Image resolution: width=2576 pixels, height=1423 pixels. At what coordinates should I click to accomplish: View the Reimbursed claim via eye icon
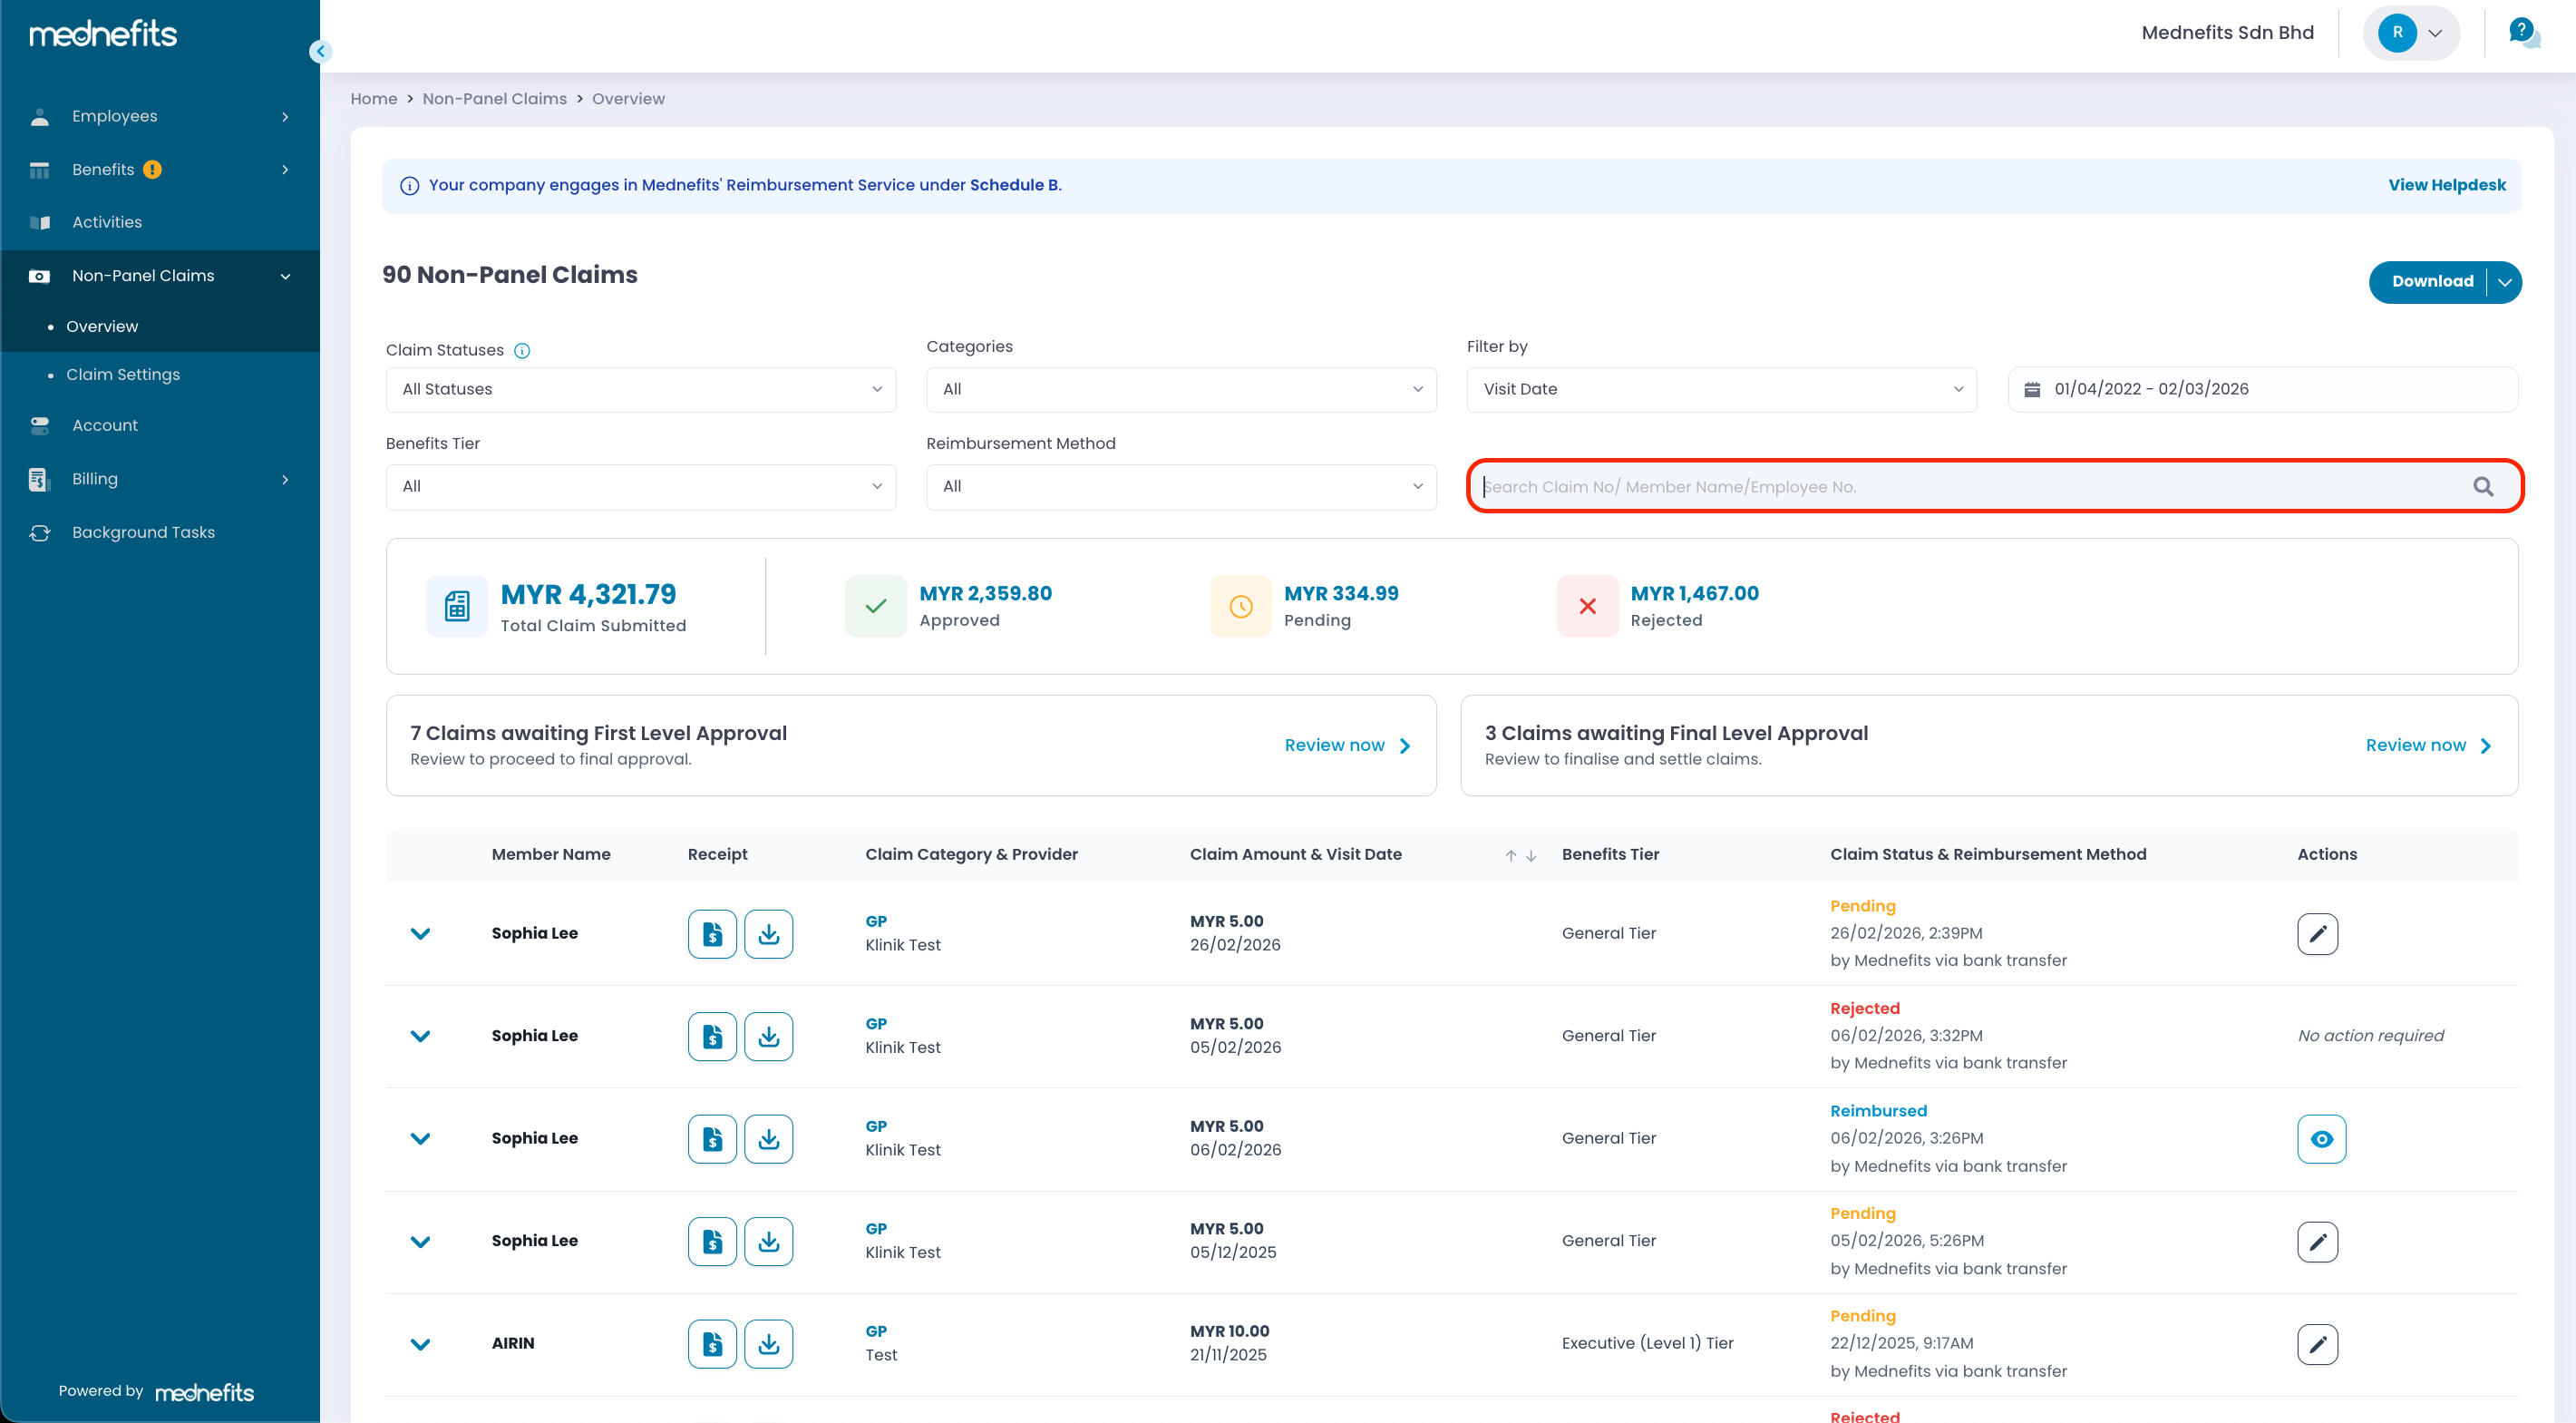pyautogui.click(x=2321, y=1139)
